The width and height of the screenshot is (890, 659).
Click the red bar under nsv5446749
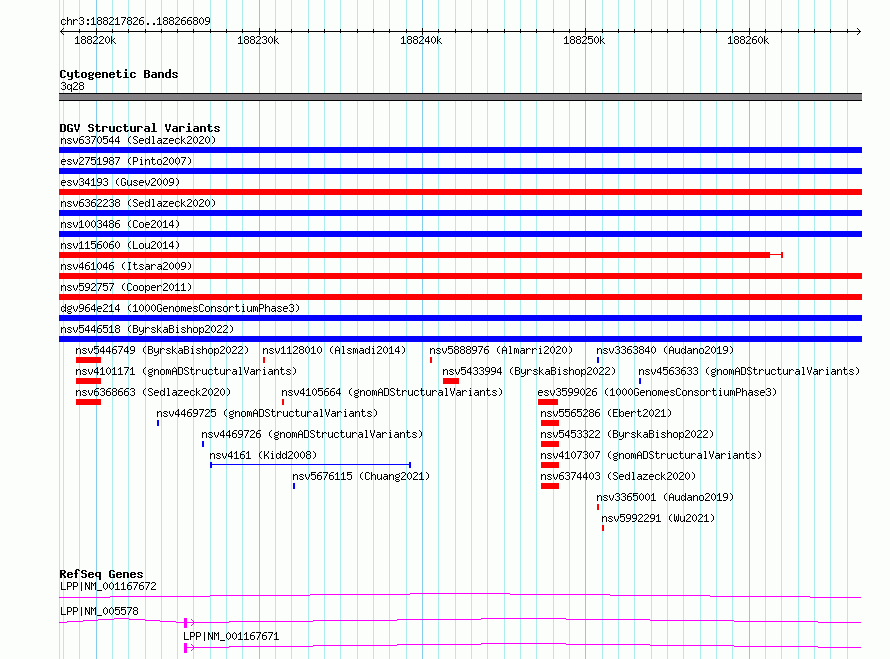click(88, 360)
